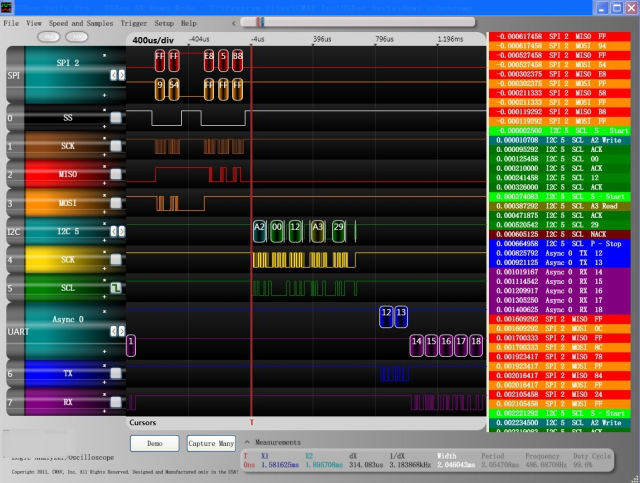640x483 pixels.
Task: Click the left arrow beside the overview scrollbar
Action: pyautogui.click(x=233, y=23)
